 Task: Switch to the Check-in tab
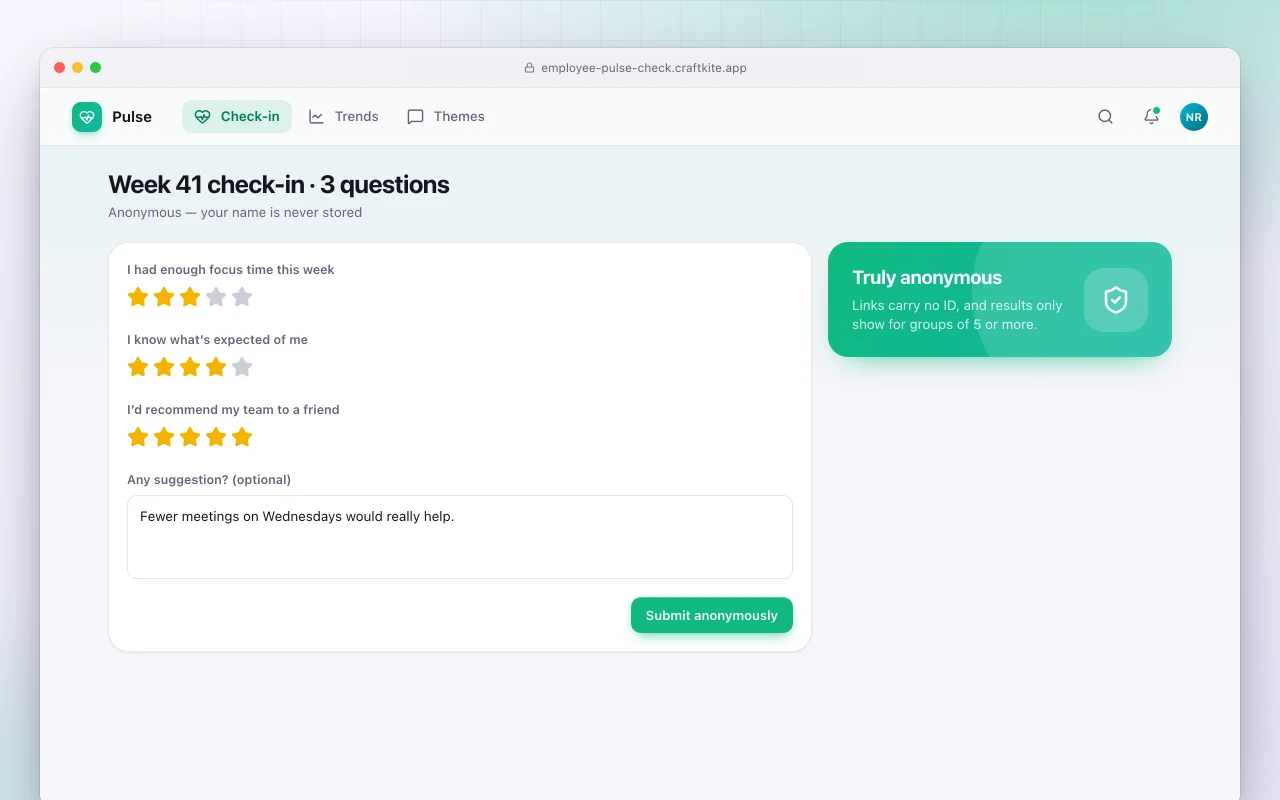pos(237,116)
